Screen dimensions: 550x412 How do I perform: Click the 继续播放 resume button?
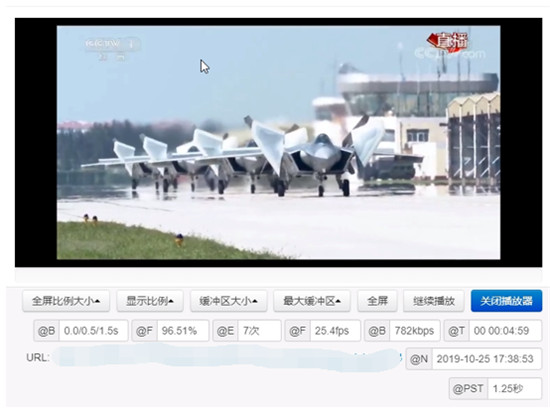click(x=434, y=301)
